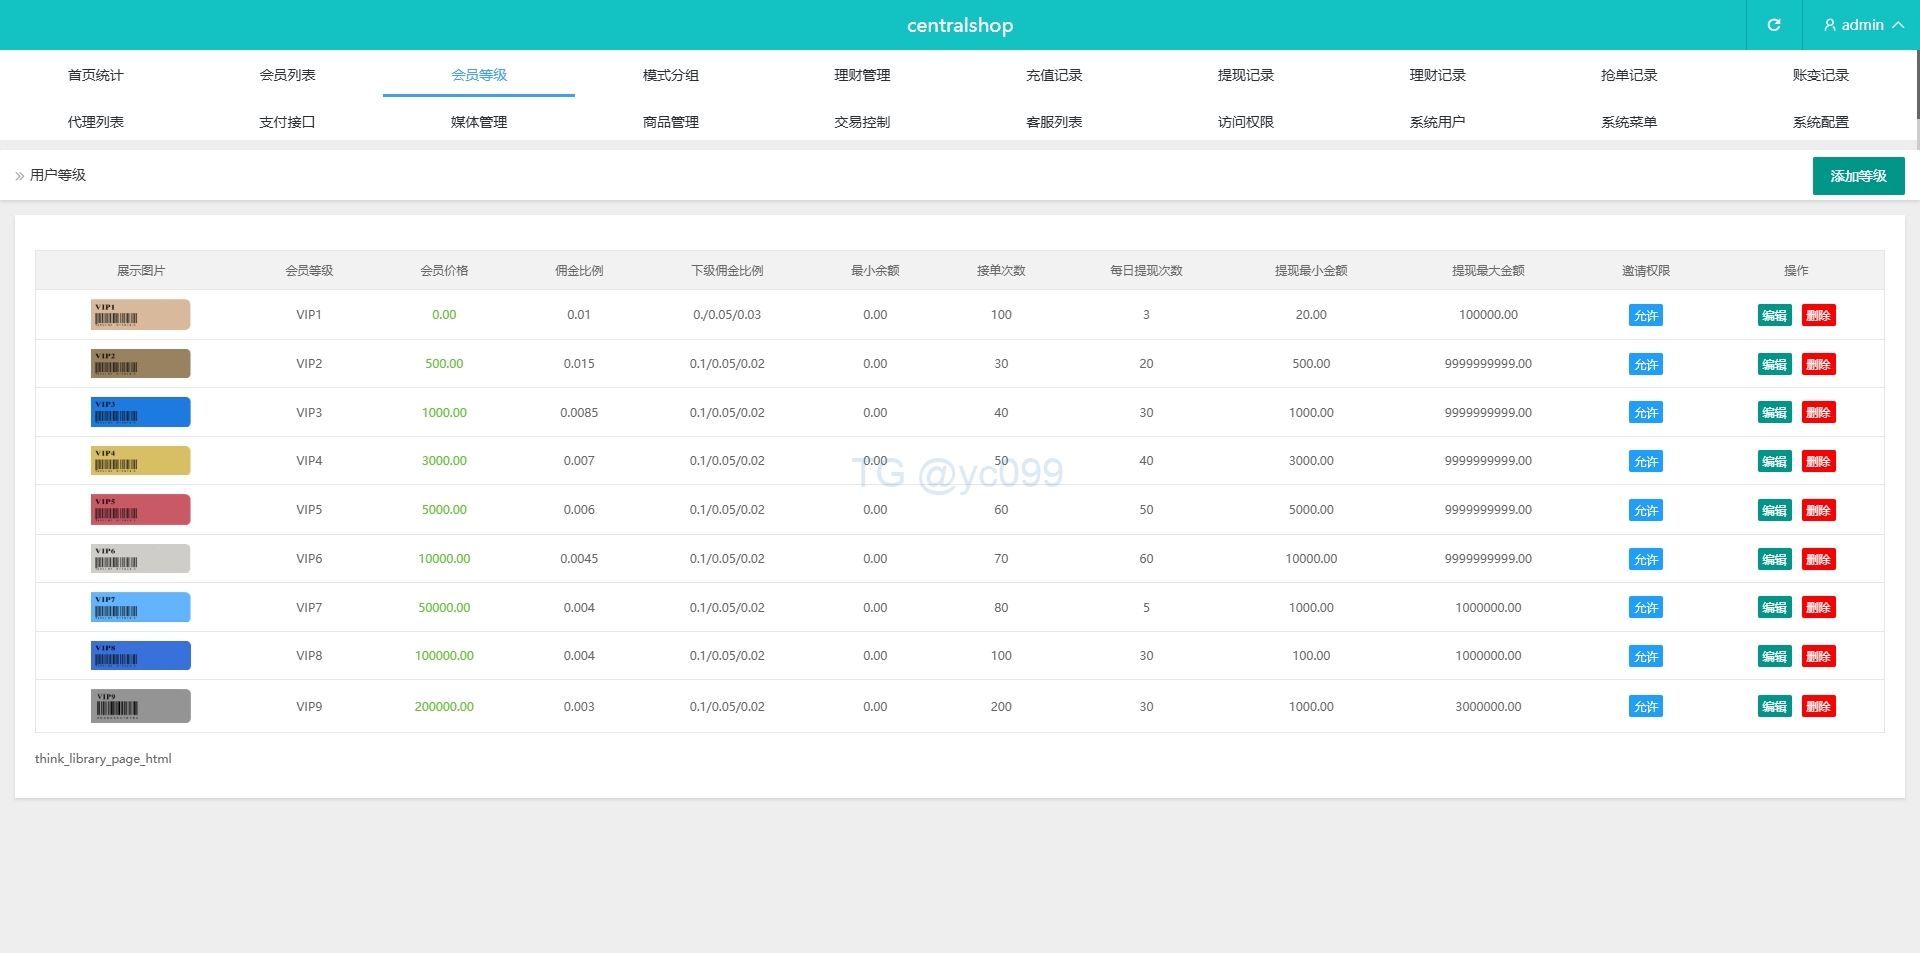Go to 系统配置 menu
This screenshot has width=1920, height=953.
click(1820, 122)
